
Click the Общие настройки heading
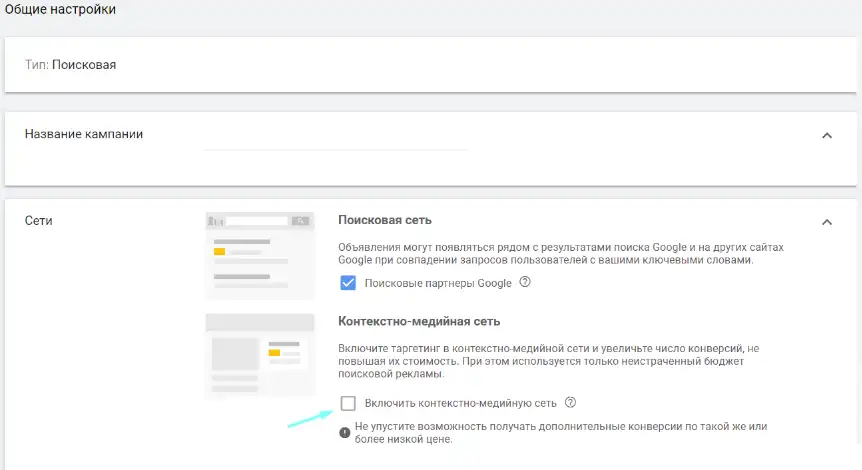60,9
